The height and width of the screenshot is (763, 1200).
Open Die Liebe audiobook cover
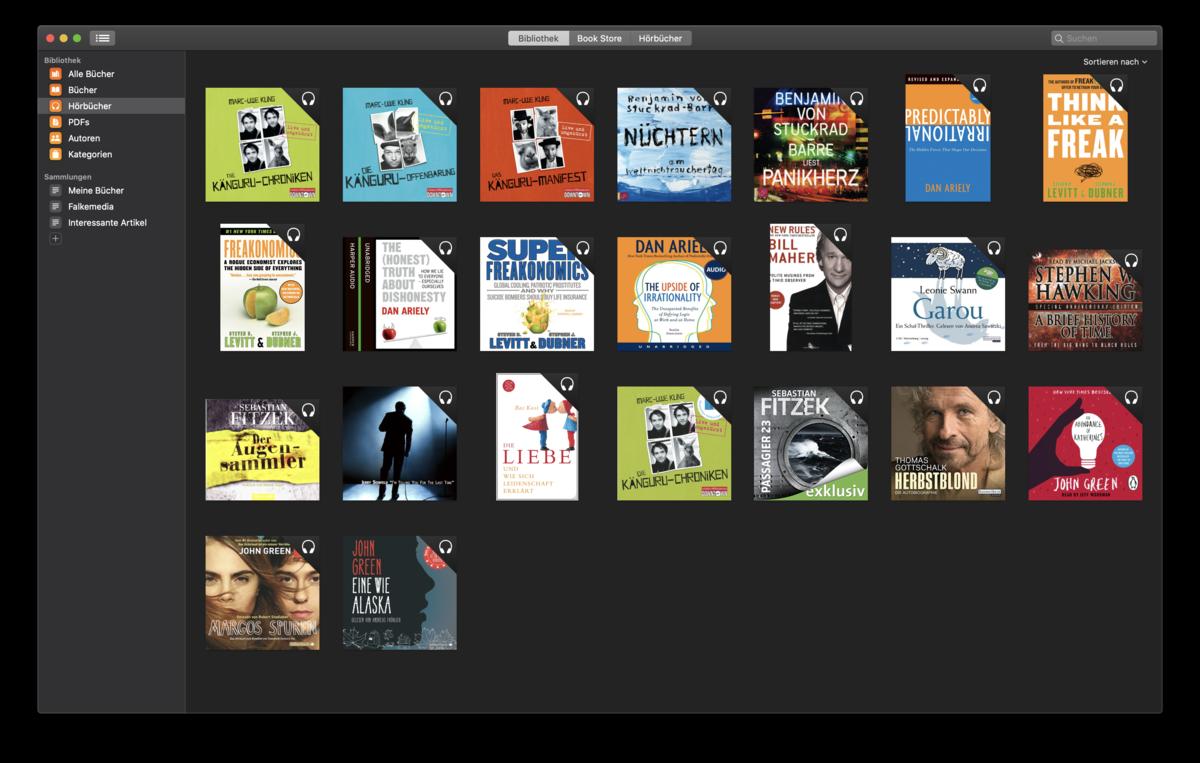537,437
